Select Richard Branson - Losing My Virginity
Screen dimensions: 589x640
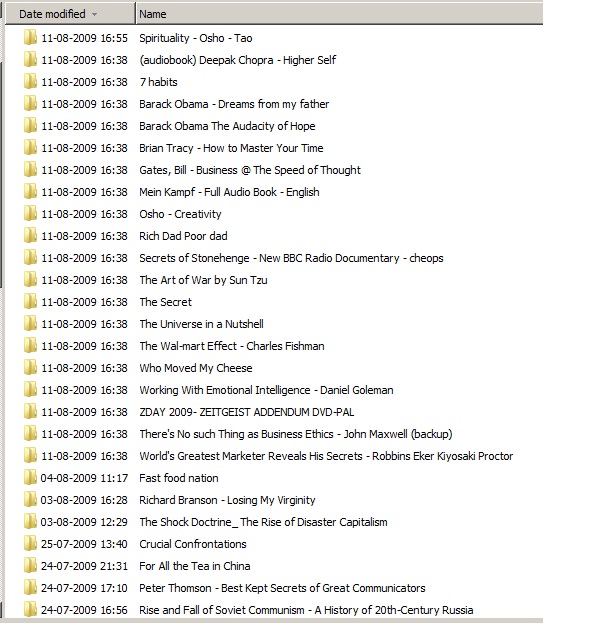[227, 500]
